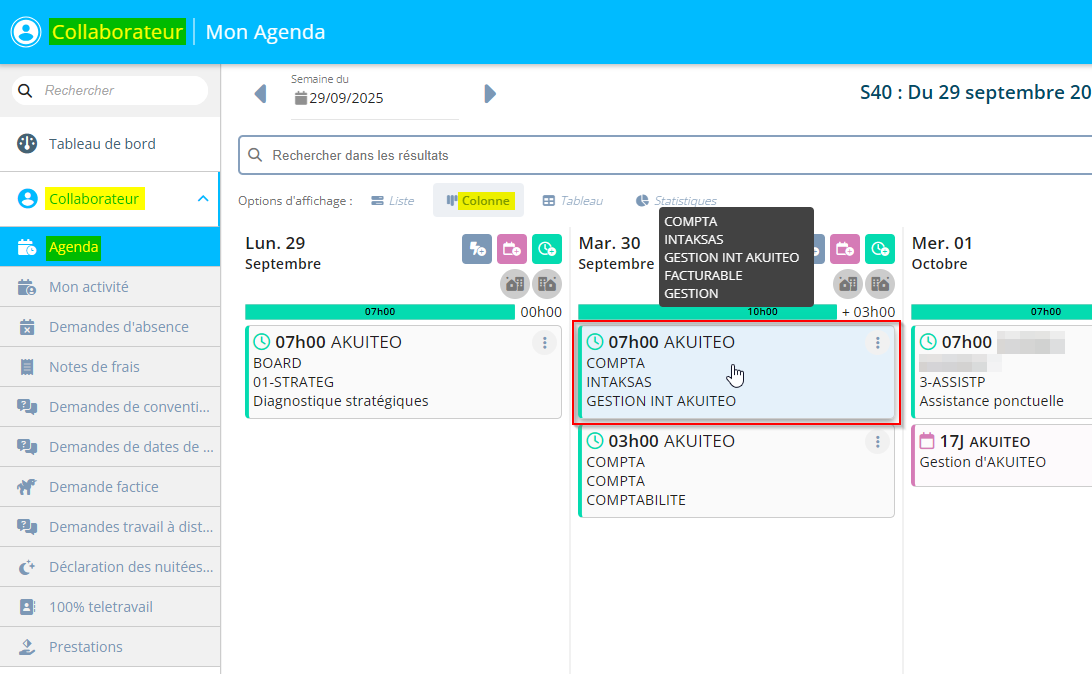Click Monday's pink calendar-plus icon

pos(512,250)
